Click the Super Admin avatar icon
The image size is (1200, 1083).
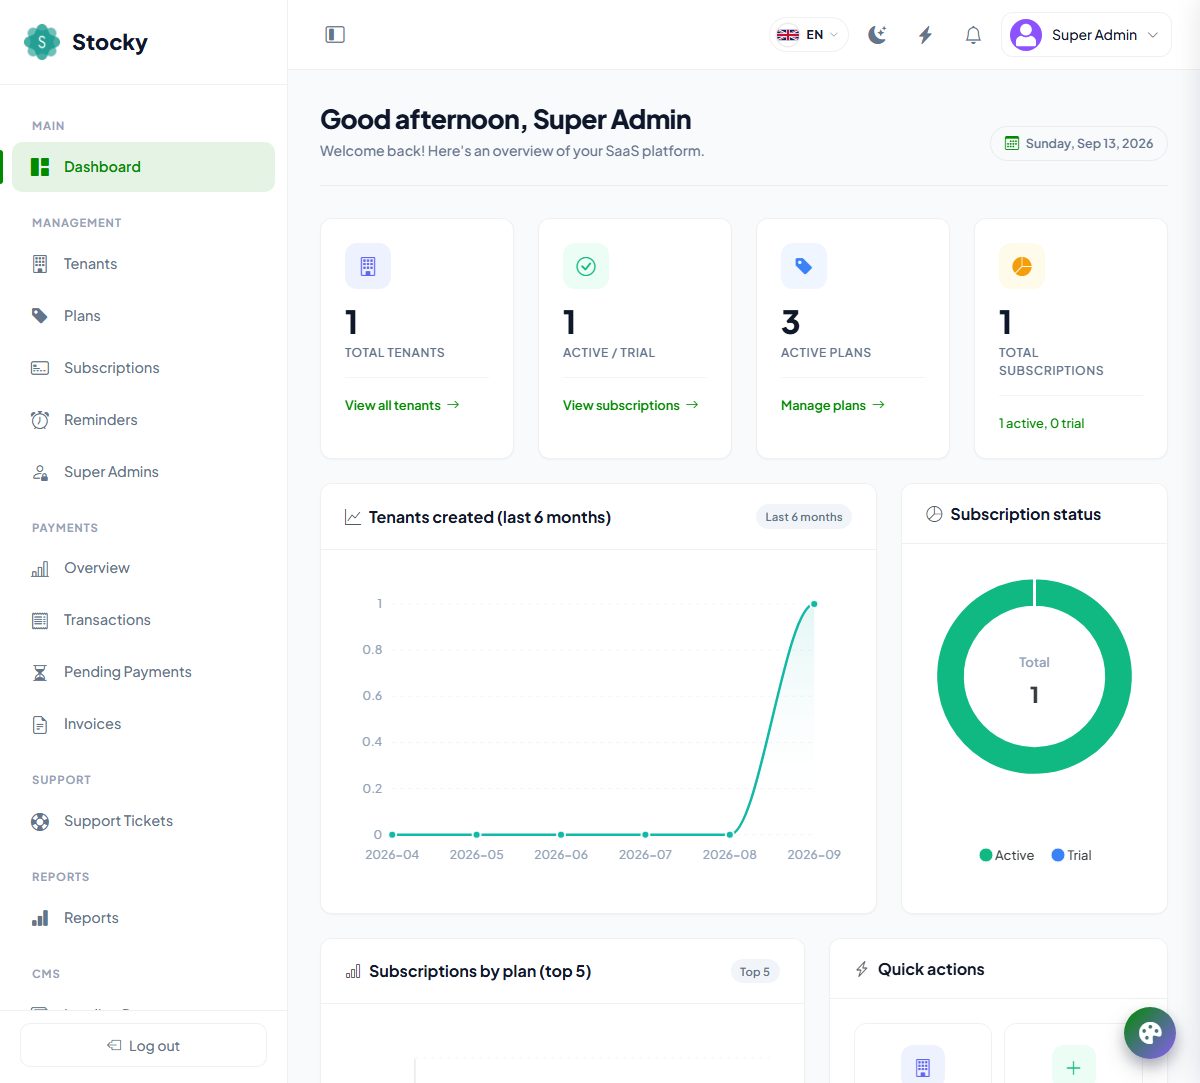tap(1026, 35)
